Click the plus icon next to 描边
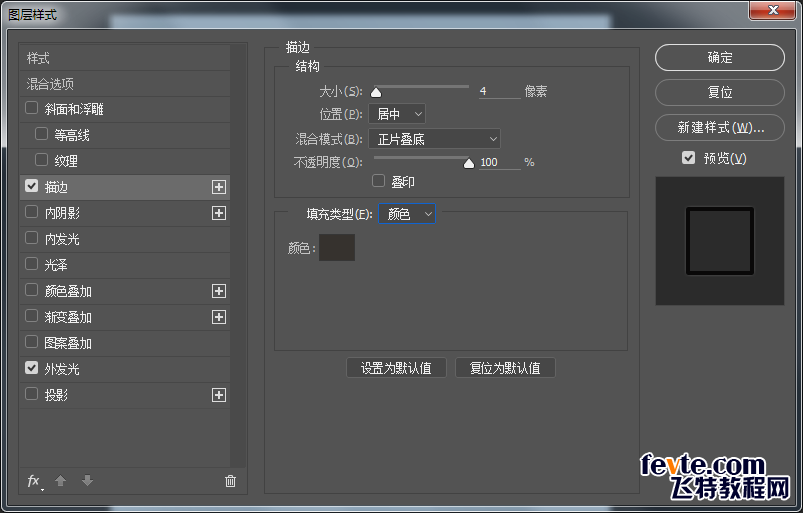 point(219,187)
